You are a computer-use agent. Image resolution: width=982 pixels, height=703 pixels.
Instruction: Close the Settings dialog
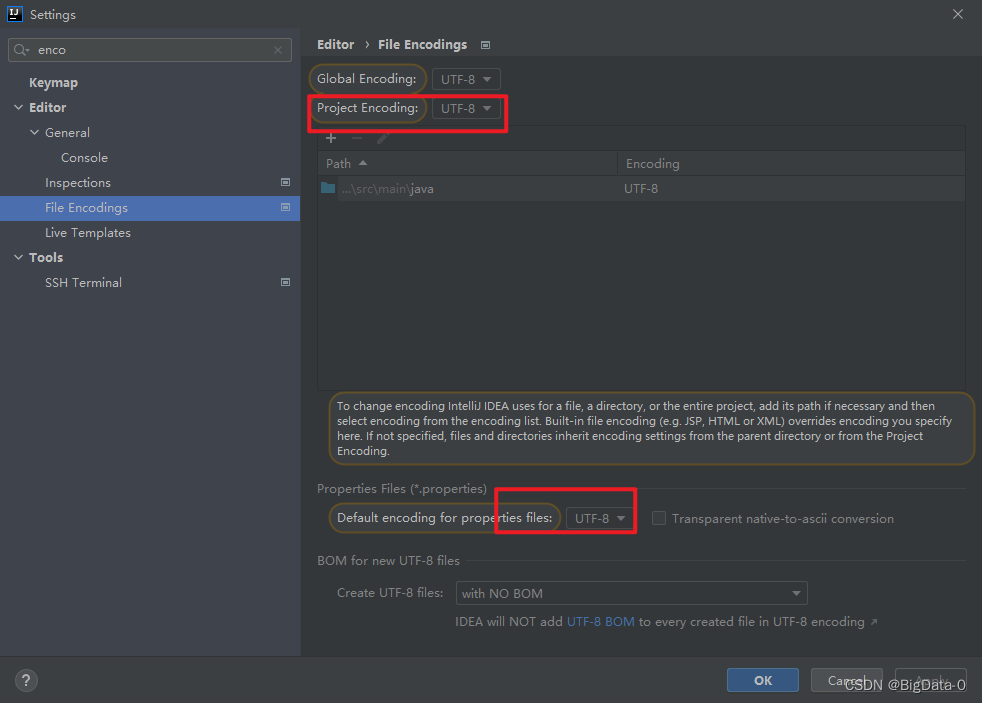coord(958,14)
